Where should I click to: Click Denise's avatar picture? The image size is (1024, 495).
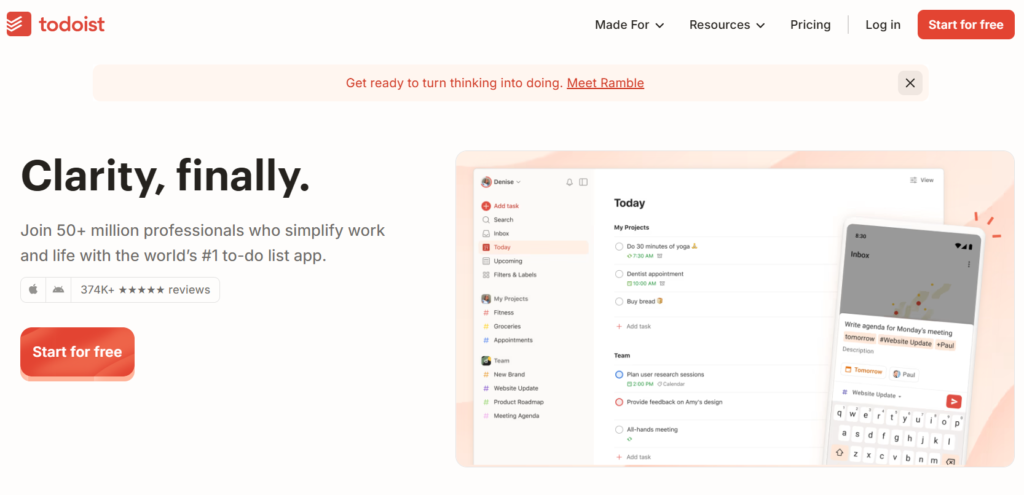(x=486, y=182)
